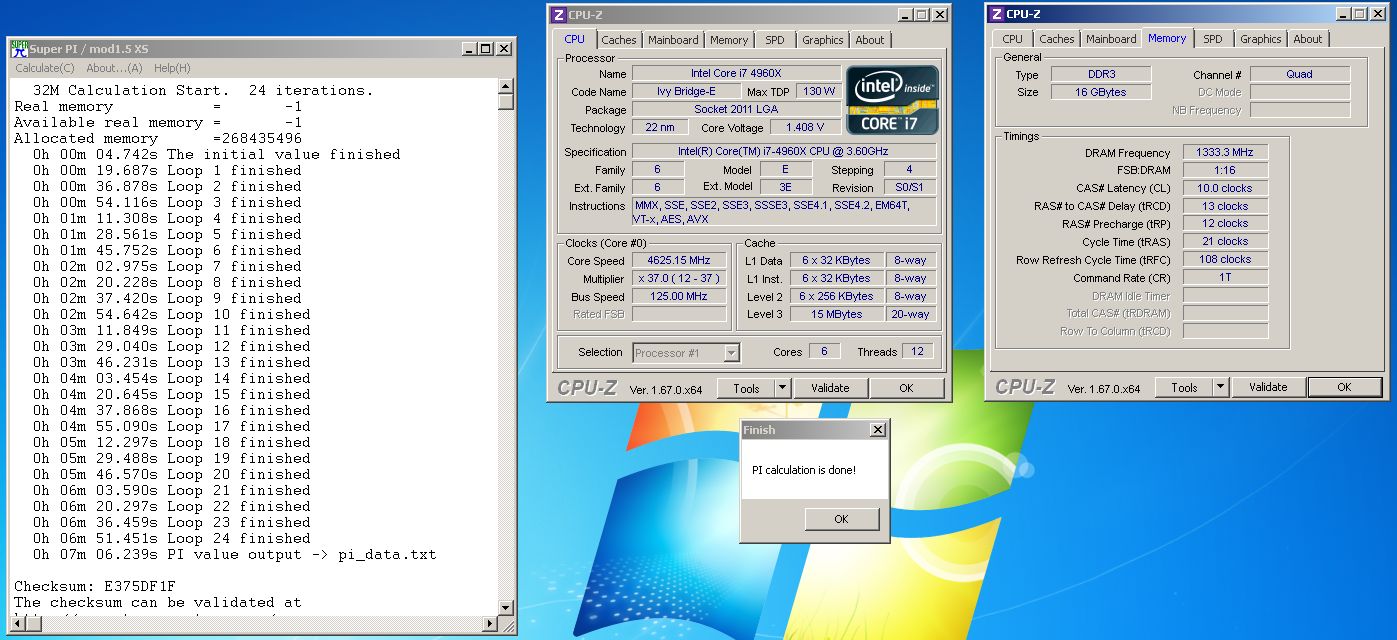Close the Finish dialog with X
The width and height of the screenshot is (1397, 640).
pos(877,430)
